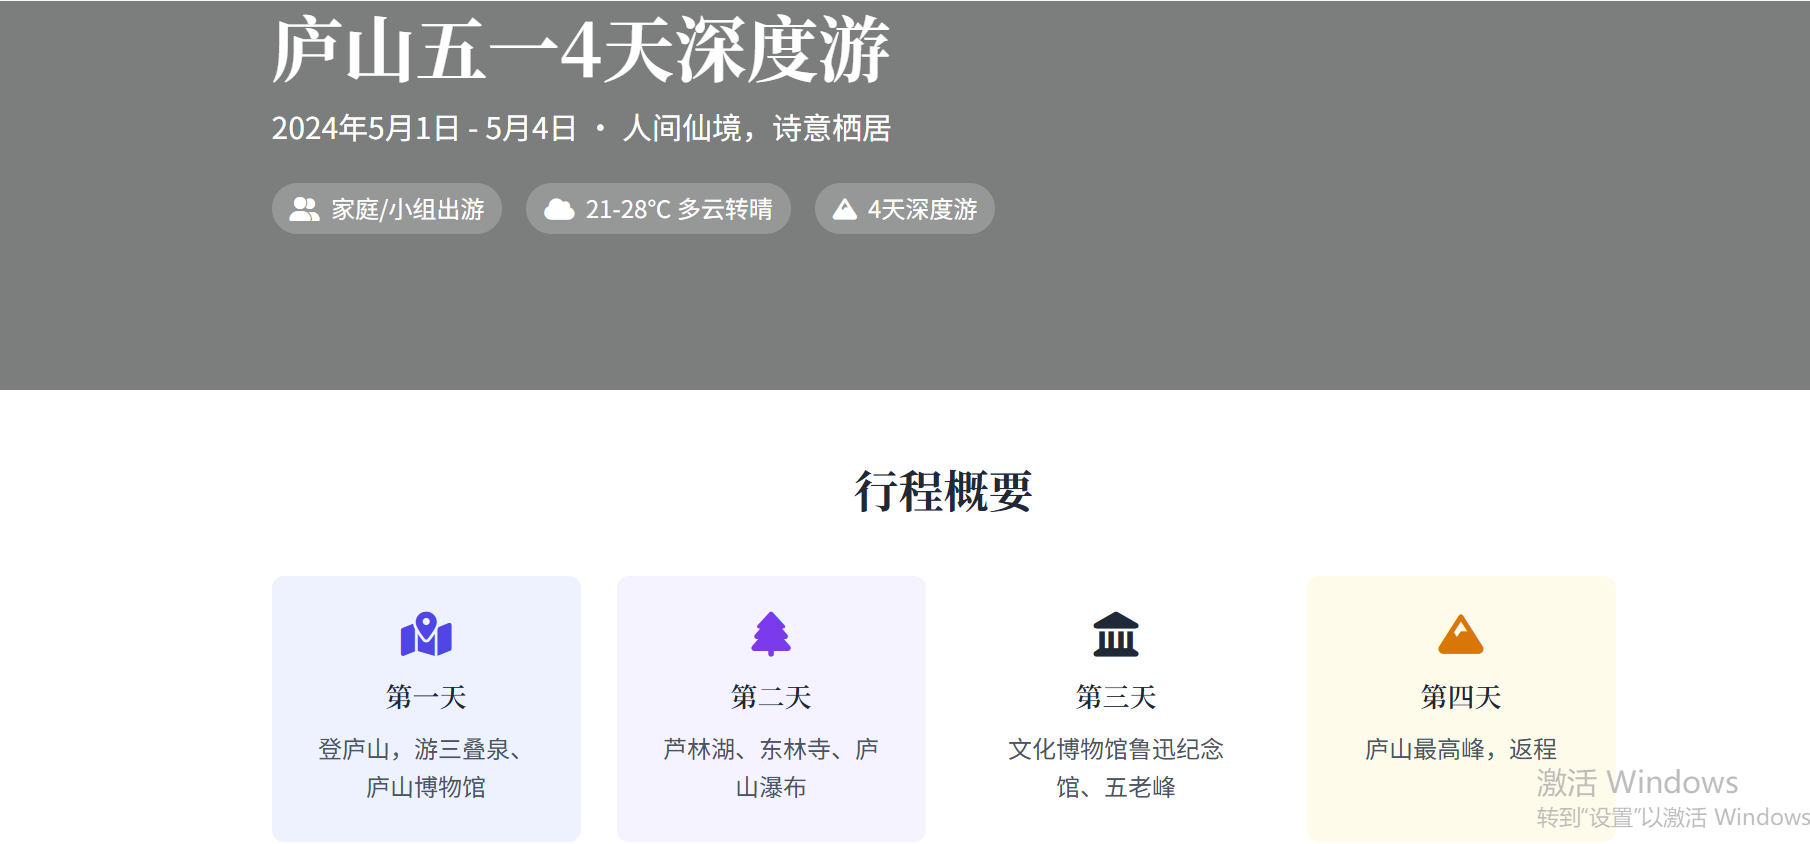The width and height of the screenshot is (1810, 844).
Task: Click the people icon in 家庭/小组出游 badge
Action: 304,209
